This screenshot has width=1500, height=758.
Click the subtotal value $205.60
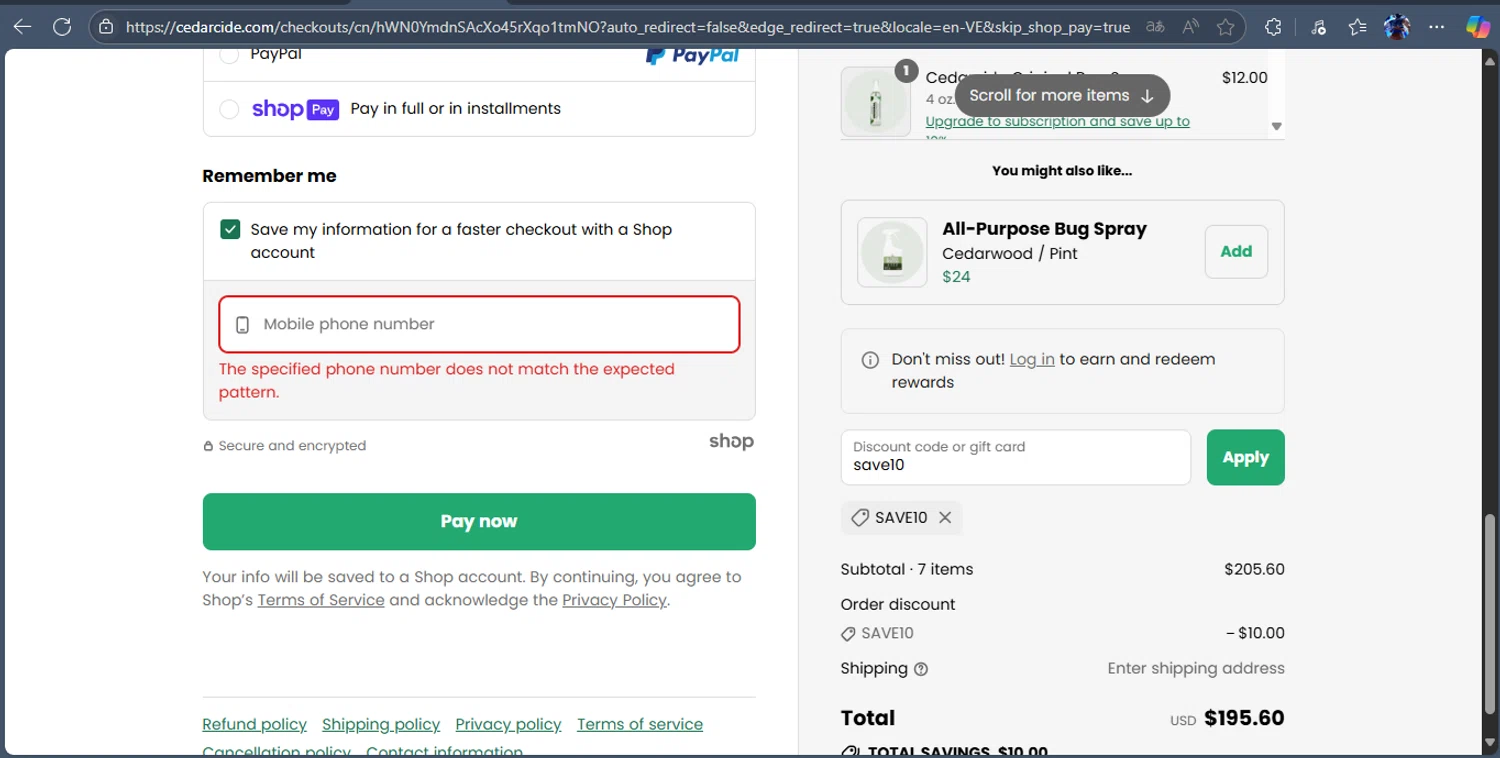(1254, 569)
